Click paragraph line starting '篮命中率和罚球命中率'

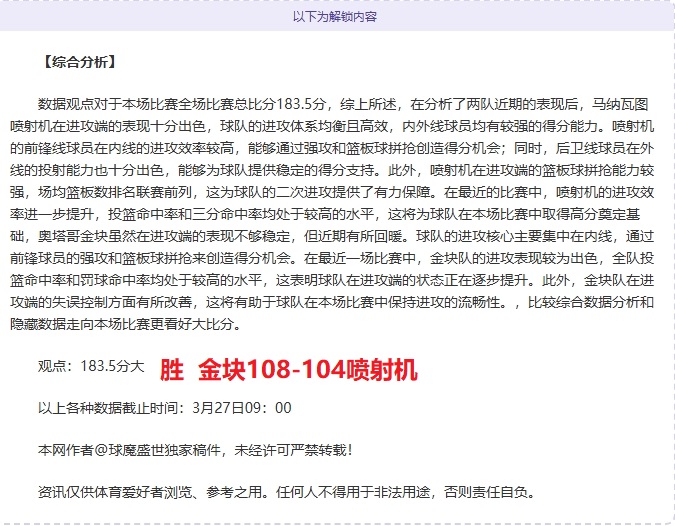(332, 280)
